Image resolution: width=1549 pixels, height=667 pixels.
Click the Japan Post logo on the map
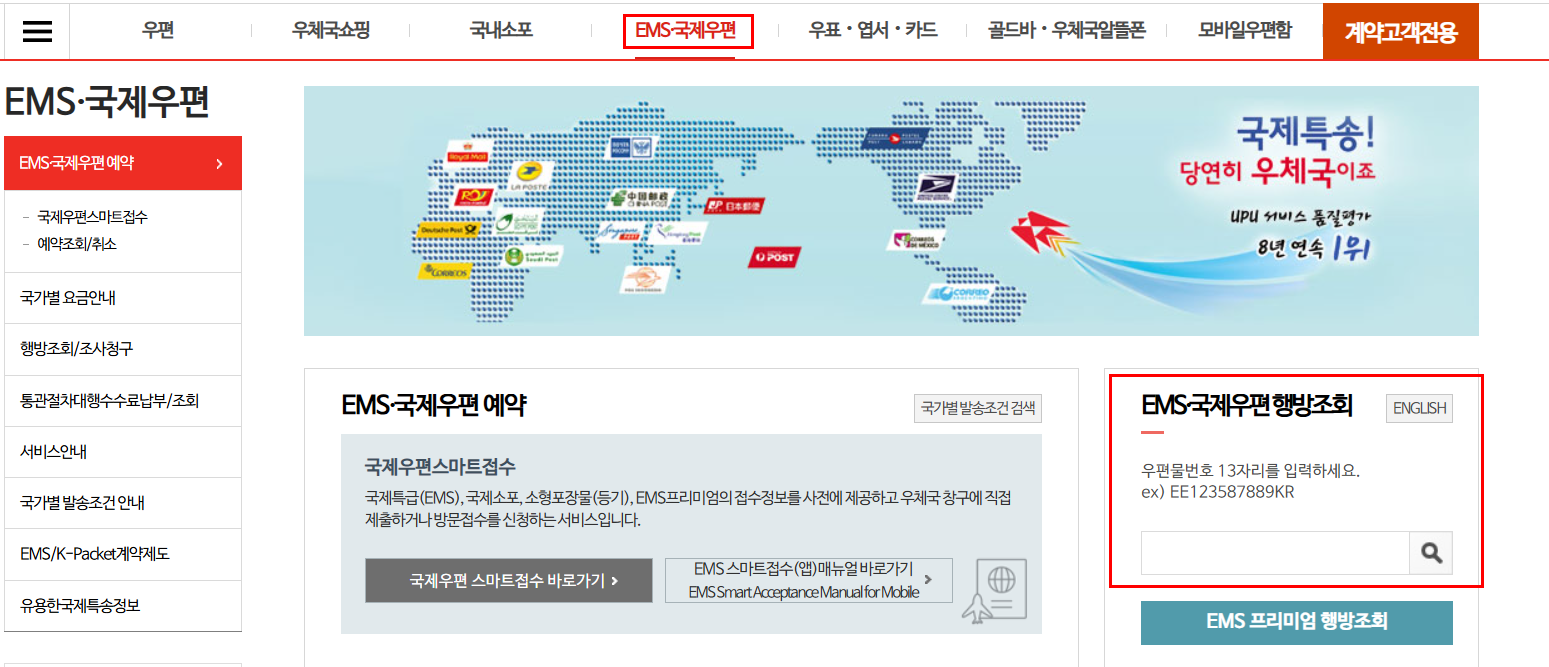[734, 206]
